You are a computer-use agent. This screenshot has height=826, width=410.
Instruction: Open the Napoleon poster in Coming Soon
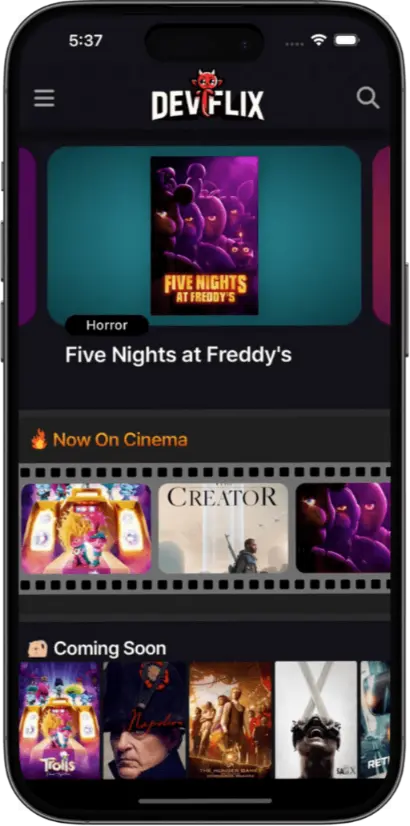pos(145,720)
